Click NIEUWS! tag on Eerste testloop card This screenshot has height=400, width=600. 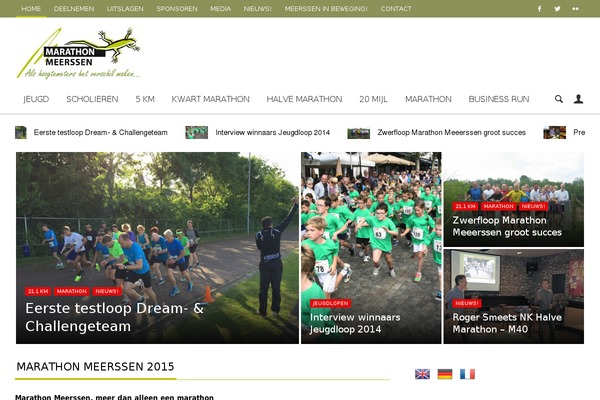[x=107, y=291]
